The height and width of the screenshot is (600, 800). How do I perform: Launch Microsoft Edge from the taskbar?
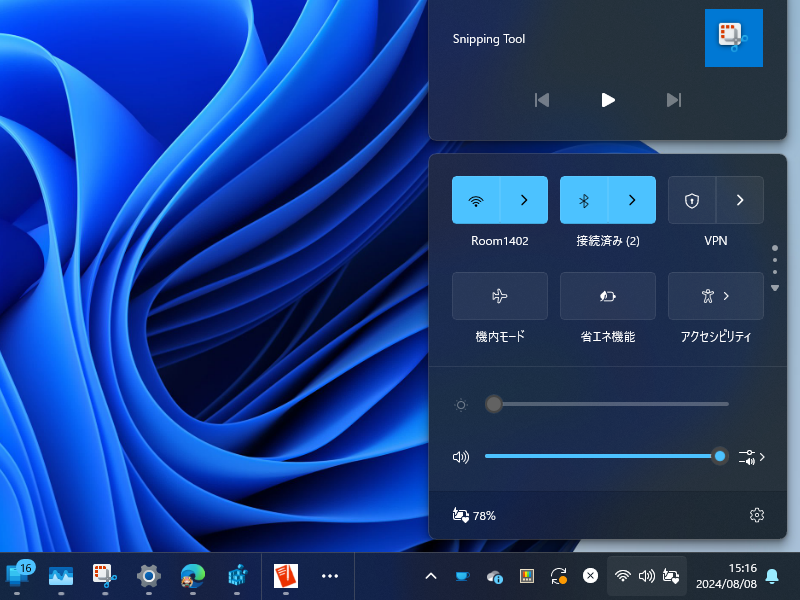(x=192, y=576)
